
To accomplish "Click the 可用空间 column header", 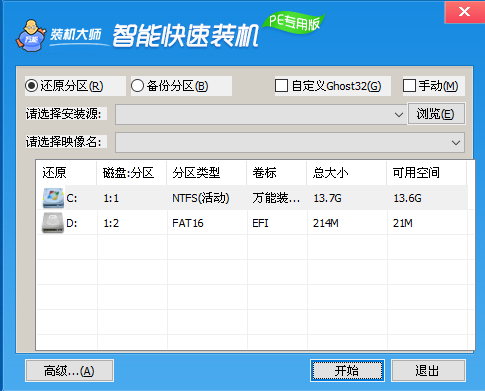I will pyautogui.click(x=426, y=173).
